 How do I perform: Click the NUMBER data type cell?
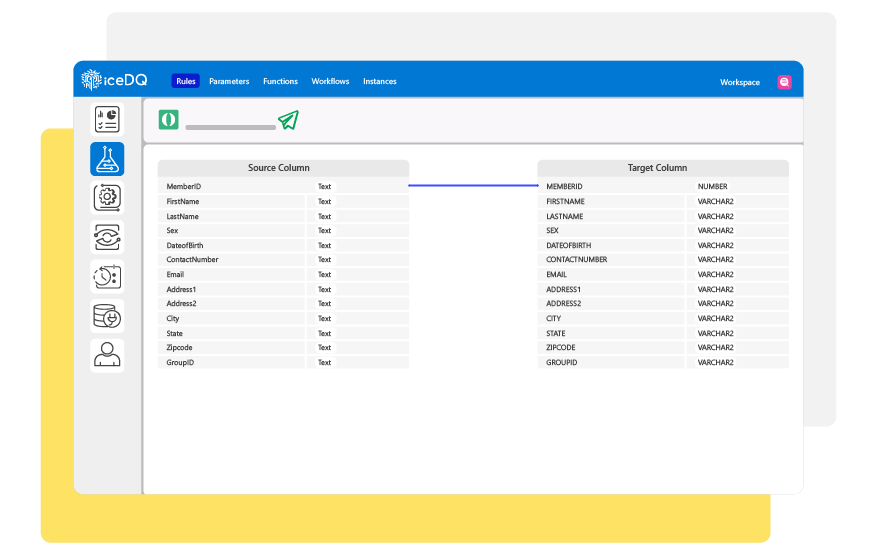tap(712, 186)
